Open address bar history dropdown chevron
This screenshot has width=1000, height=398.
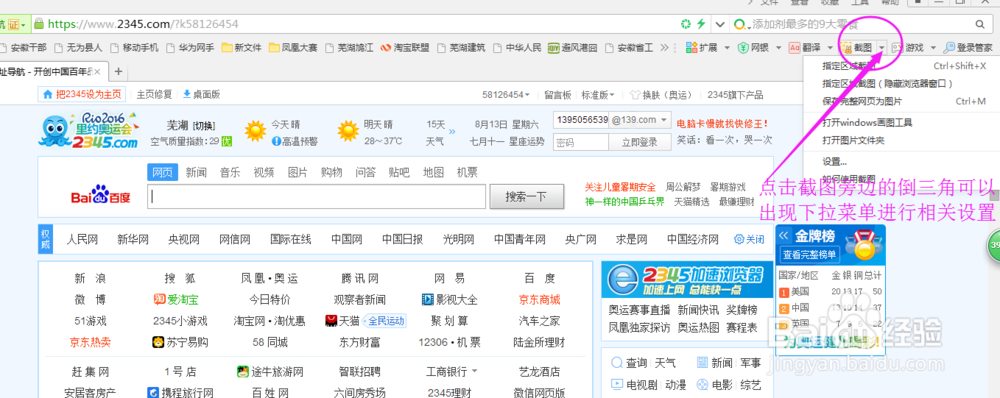tap(720, 24)
